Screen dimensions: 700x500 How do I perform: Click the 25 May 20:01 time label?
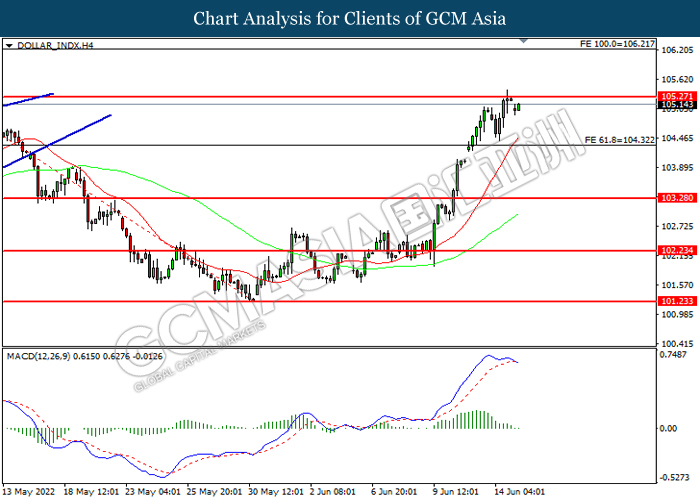tap(215, 492)
